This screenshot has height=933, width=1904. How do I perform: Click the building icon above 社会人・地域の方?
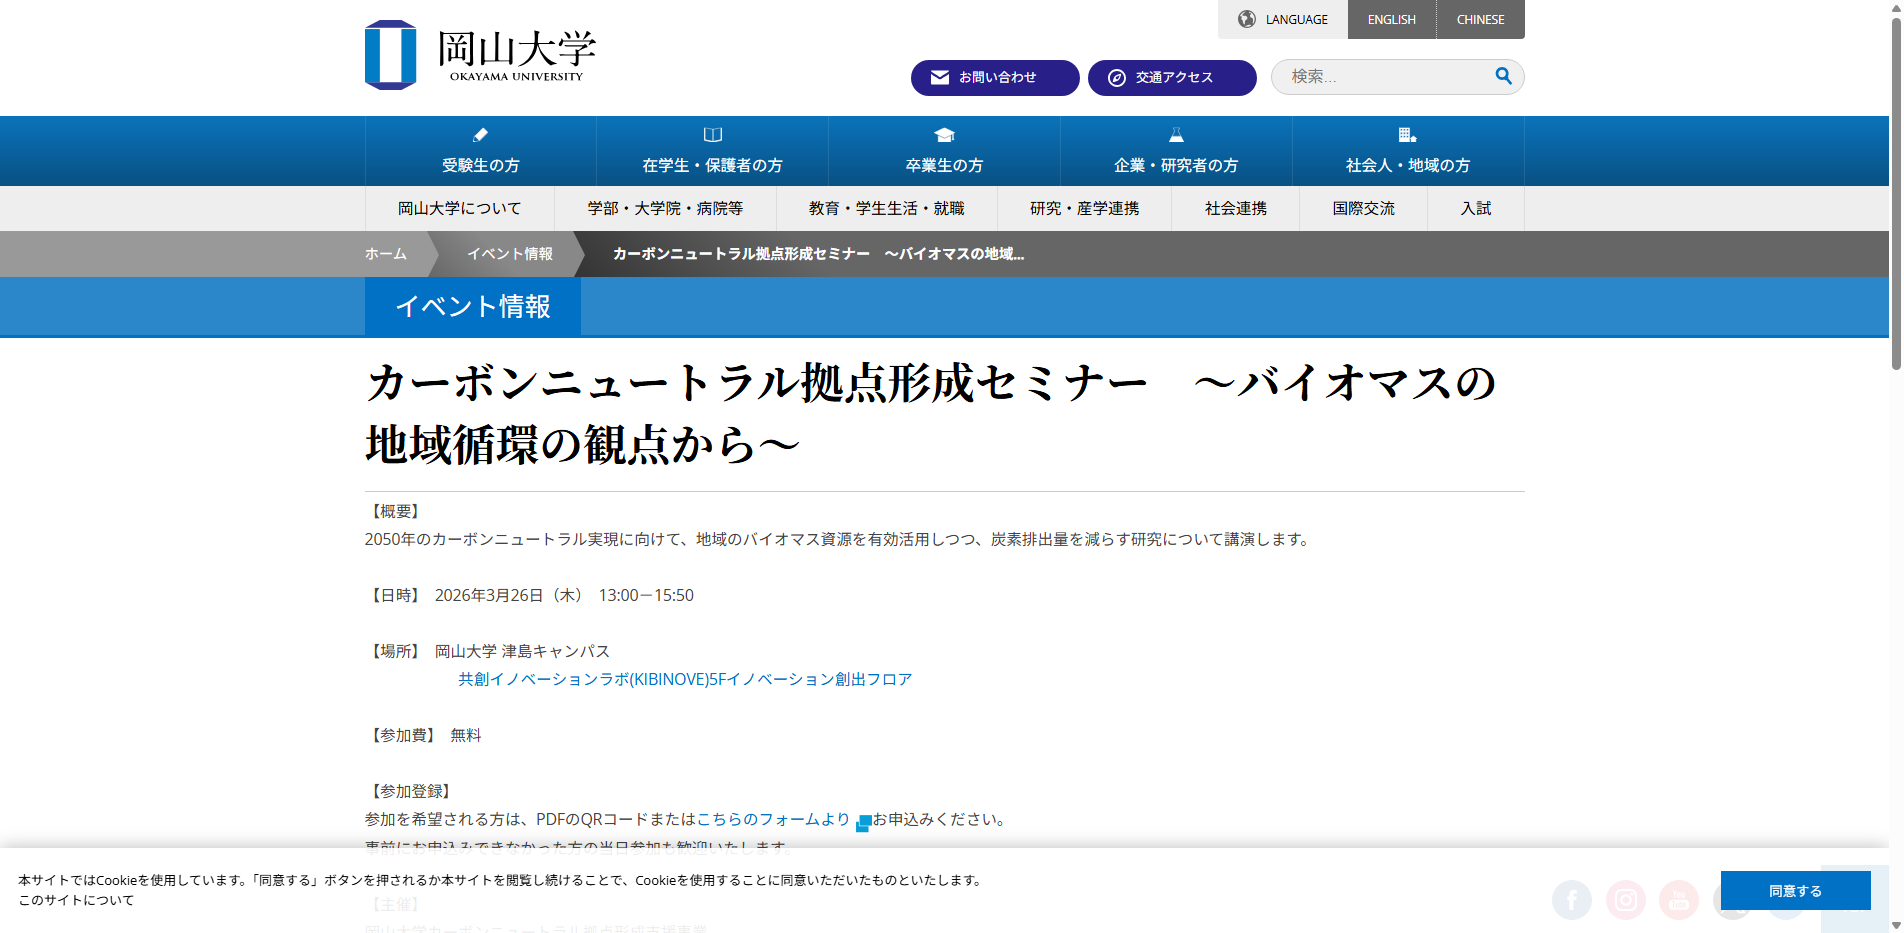[x=1407, y=135]
